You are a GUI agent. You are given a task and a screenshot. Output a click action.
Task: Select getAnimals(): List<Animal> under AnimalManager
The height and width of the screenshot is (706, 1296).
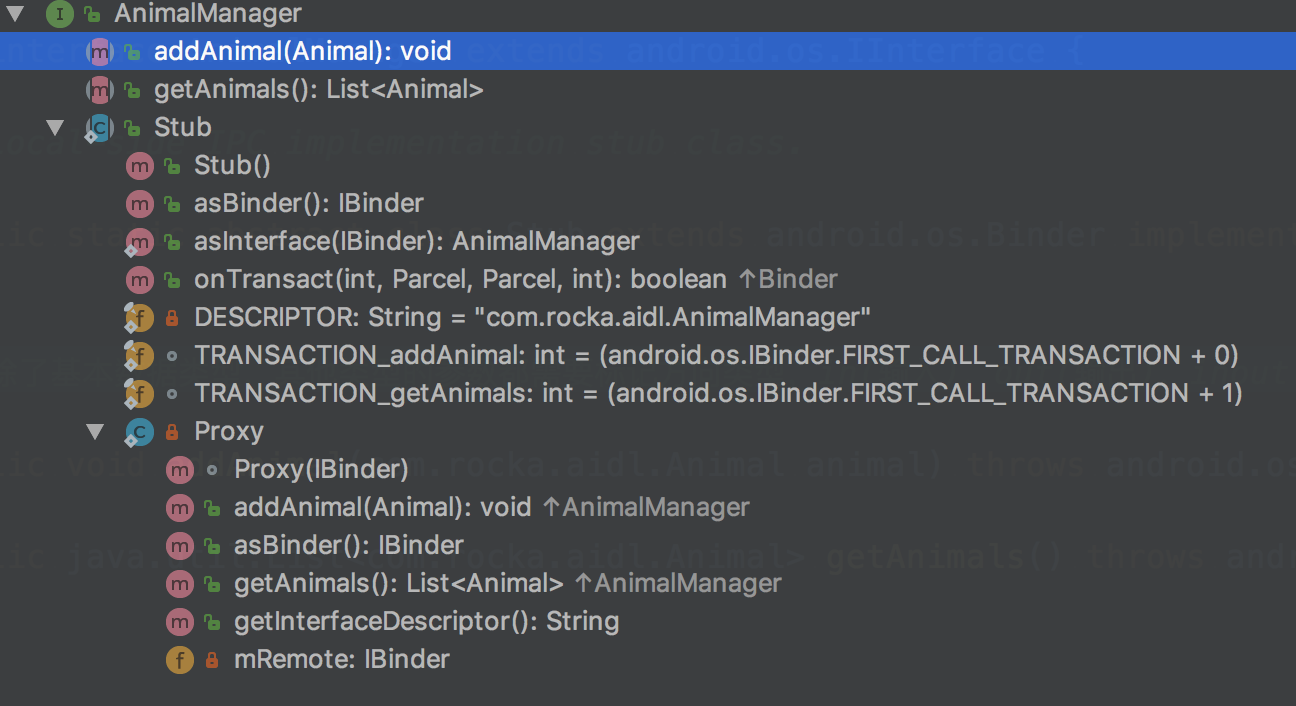pos(319,90)
